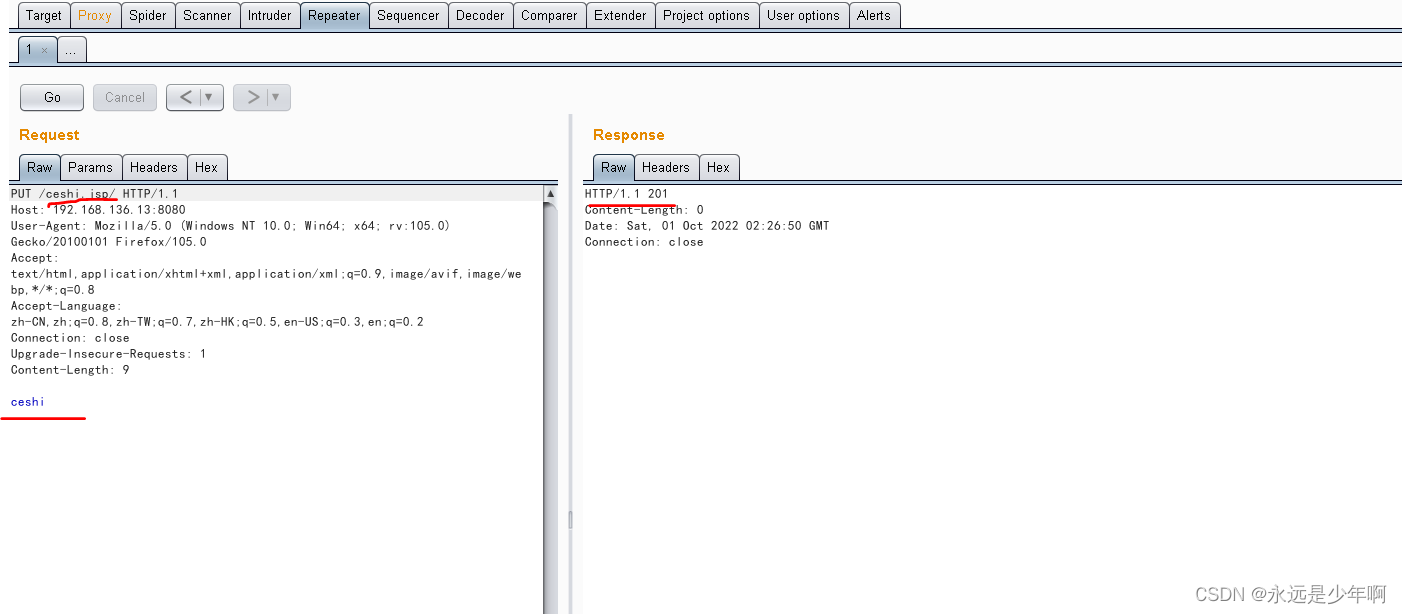The height and width of the screenshot is (614, 1402).
Task: Open the Project options tab
Action: [x=706, y=15]
